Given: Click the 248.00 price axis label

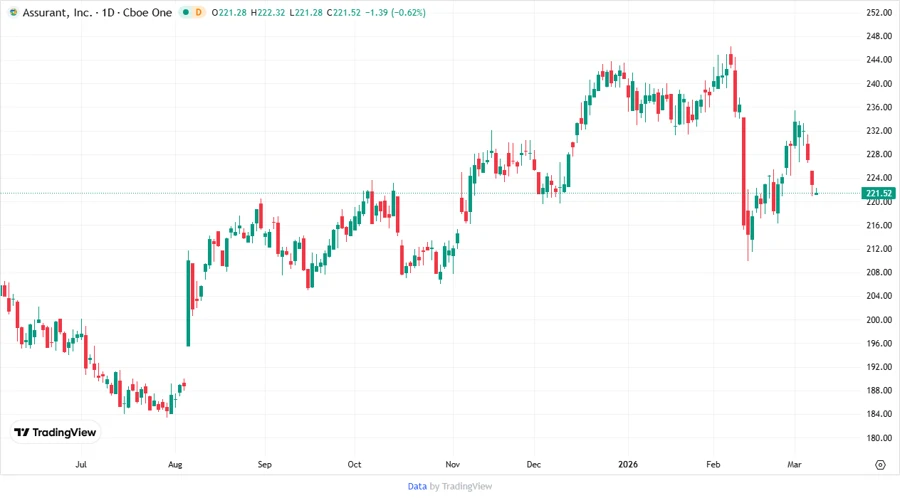Looking at the screenshot, I should click(x=879, y=36).
